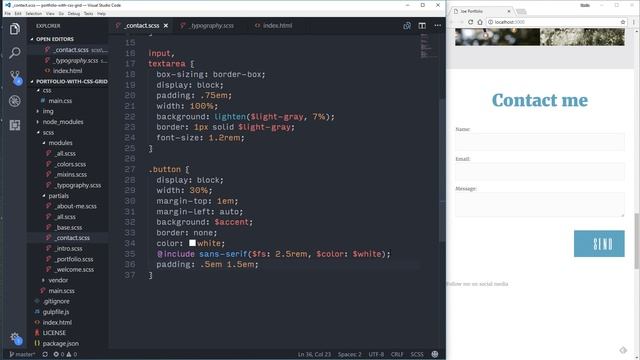The width and height of the screenshot is (640, 360).
Task: Click the feedback smiley in status bar
Action: [435, 354]
